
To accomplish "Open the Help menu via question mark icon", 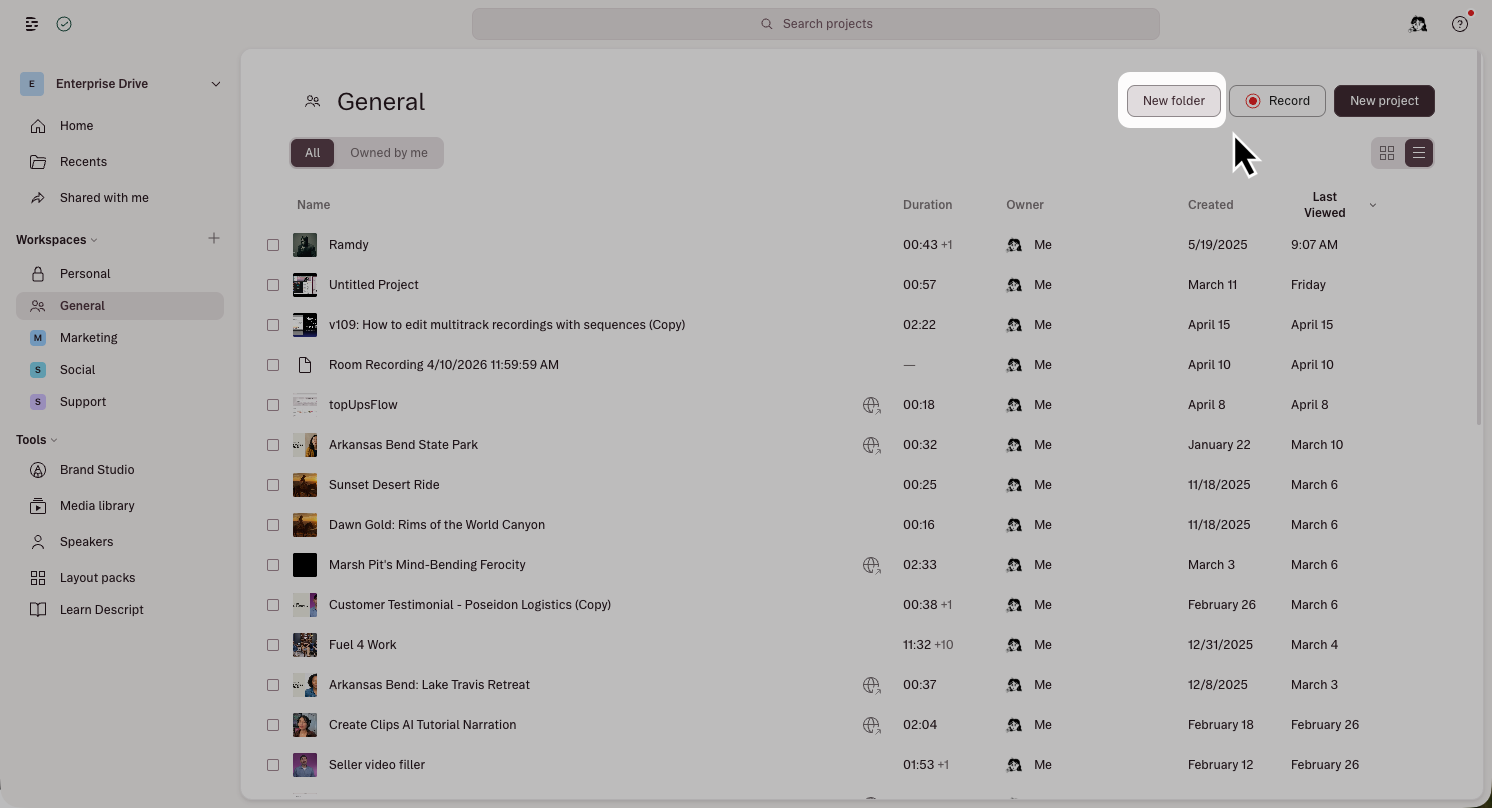I will pos(1459,23).
